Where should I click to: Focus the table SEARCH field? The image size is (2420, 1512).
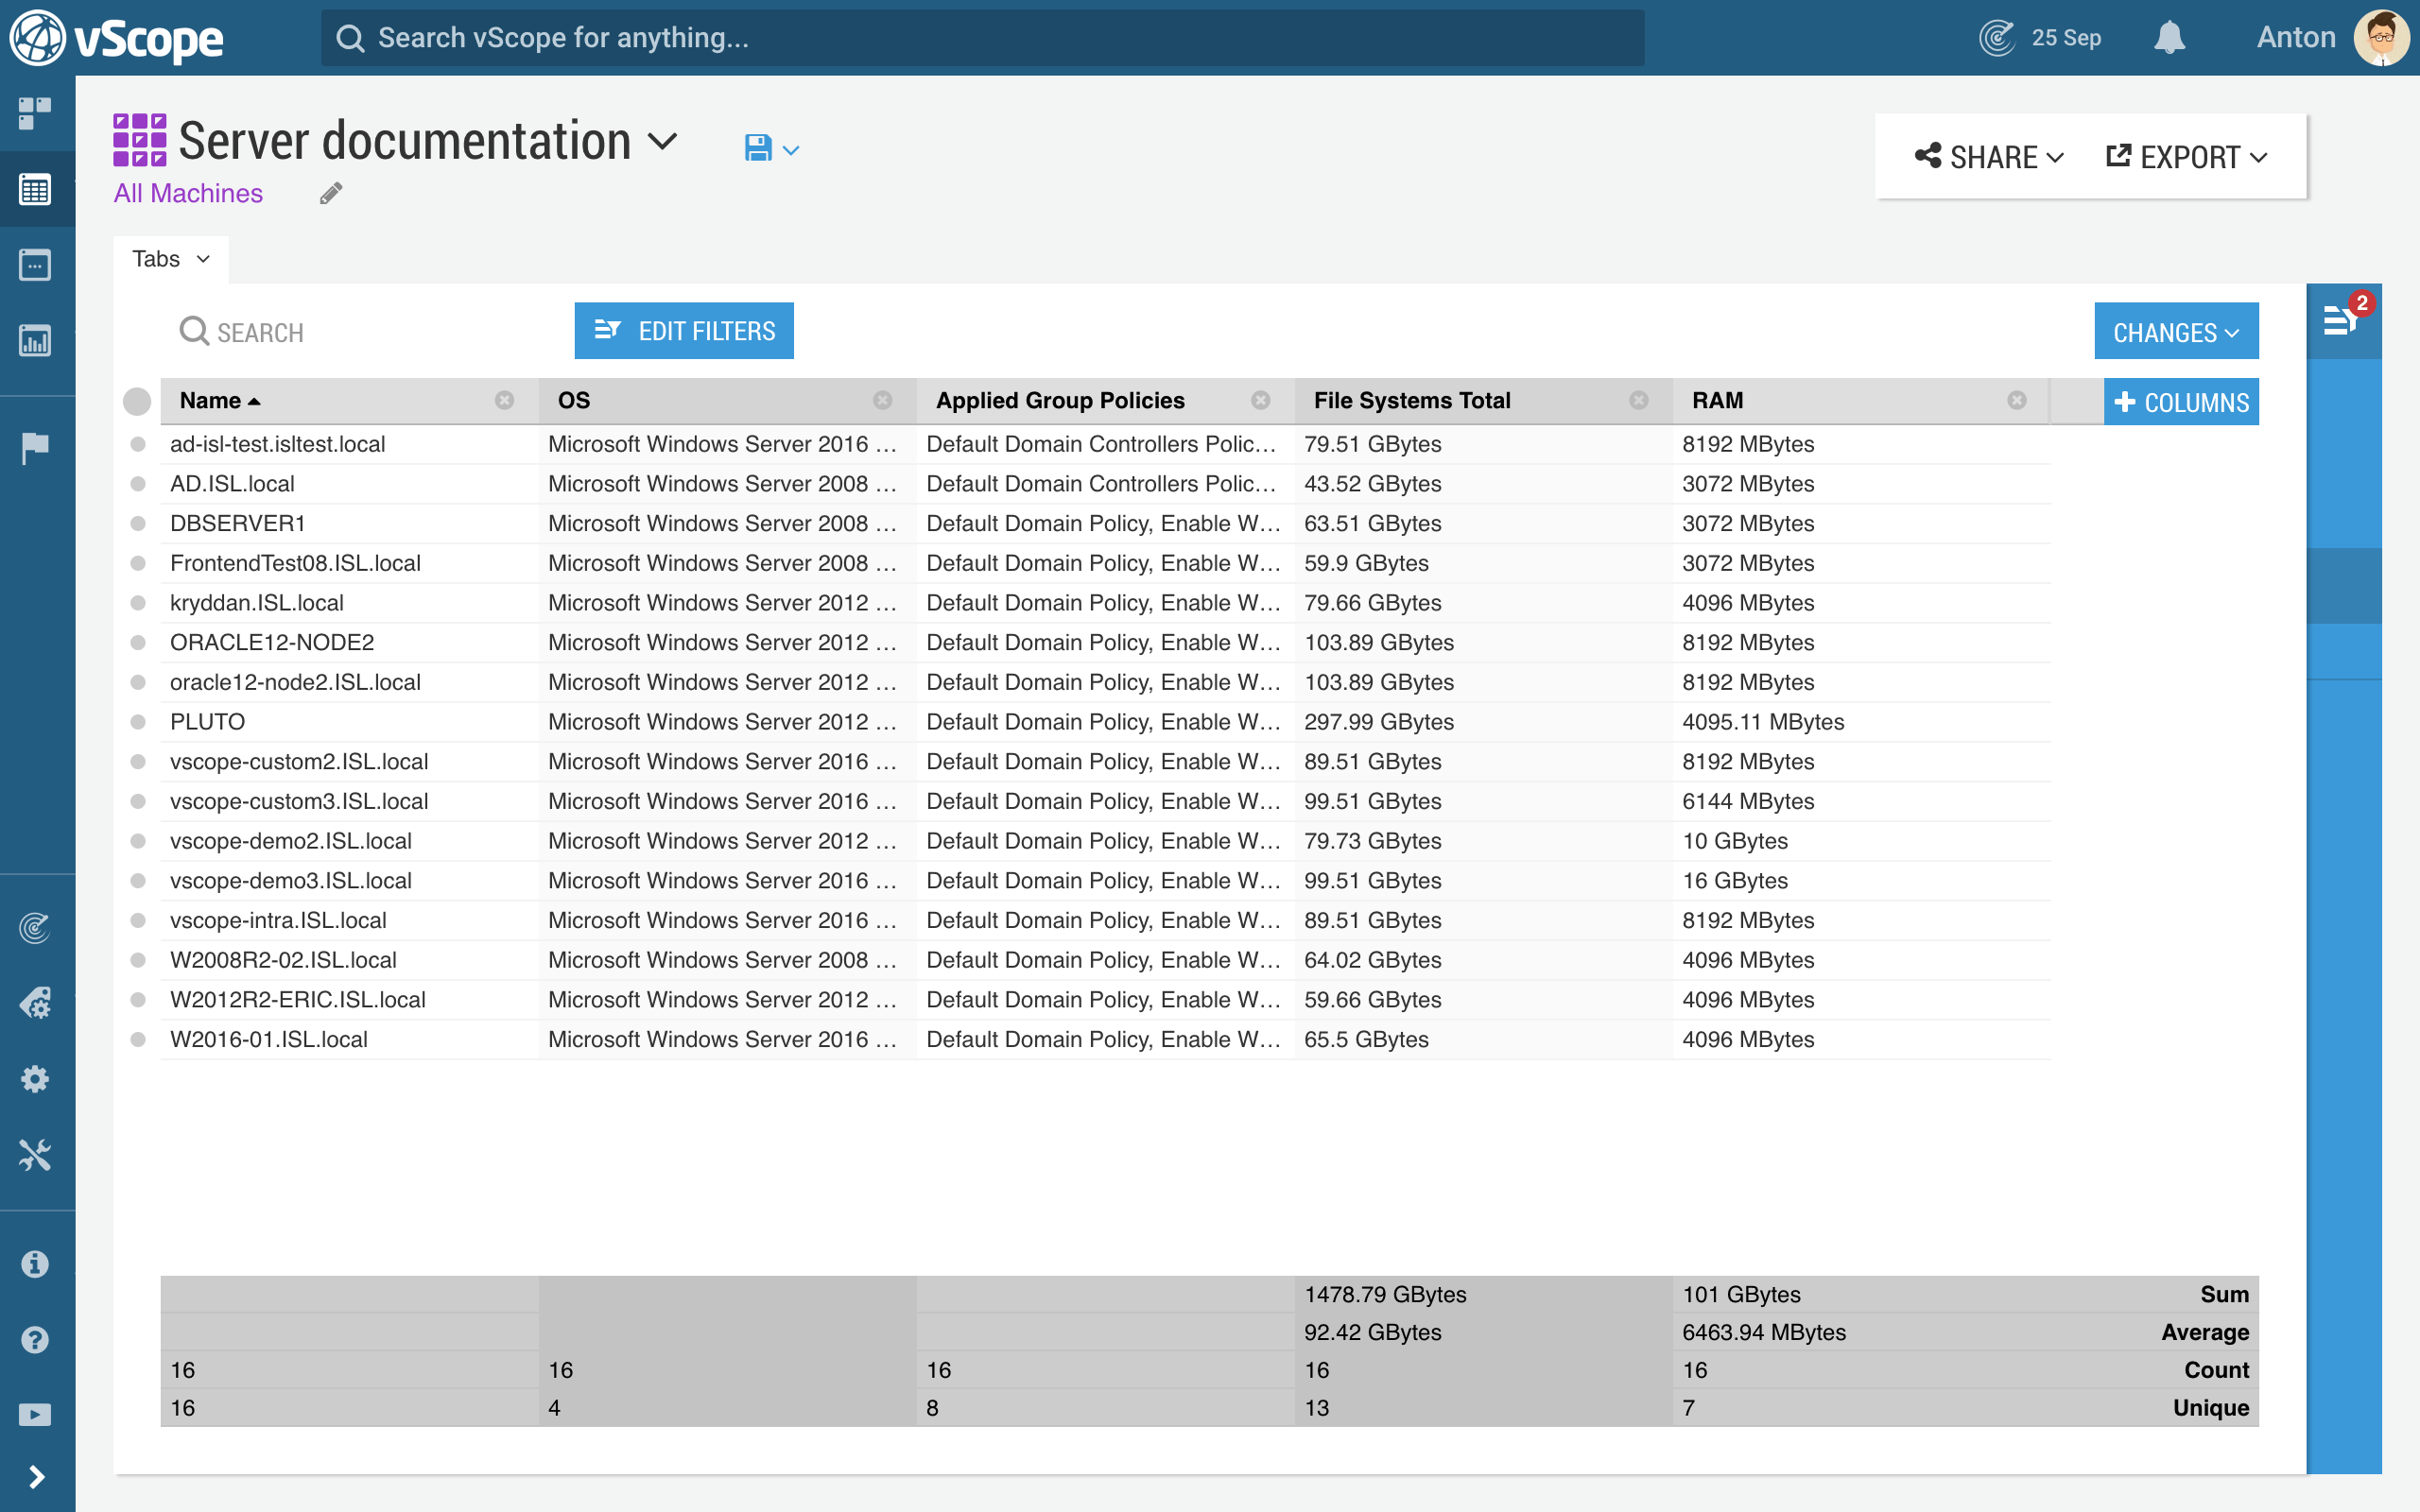pyautogui.click(x=360, y=332)
